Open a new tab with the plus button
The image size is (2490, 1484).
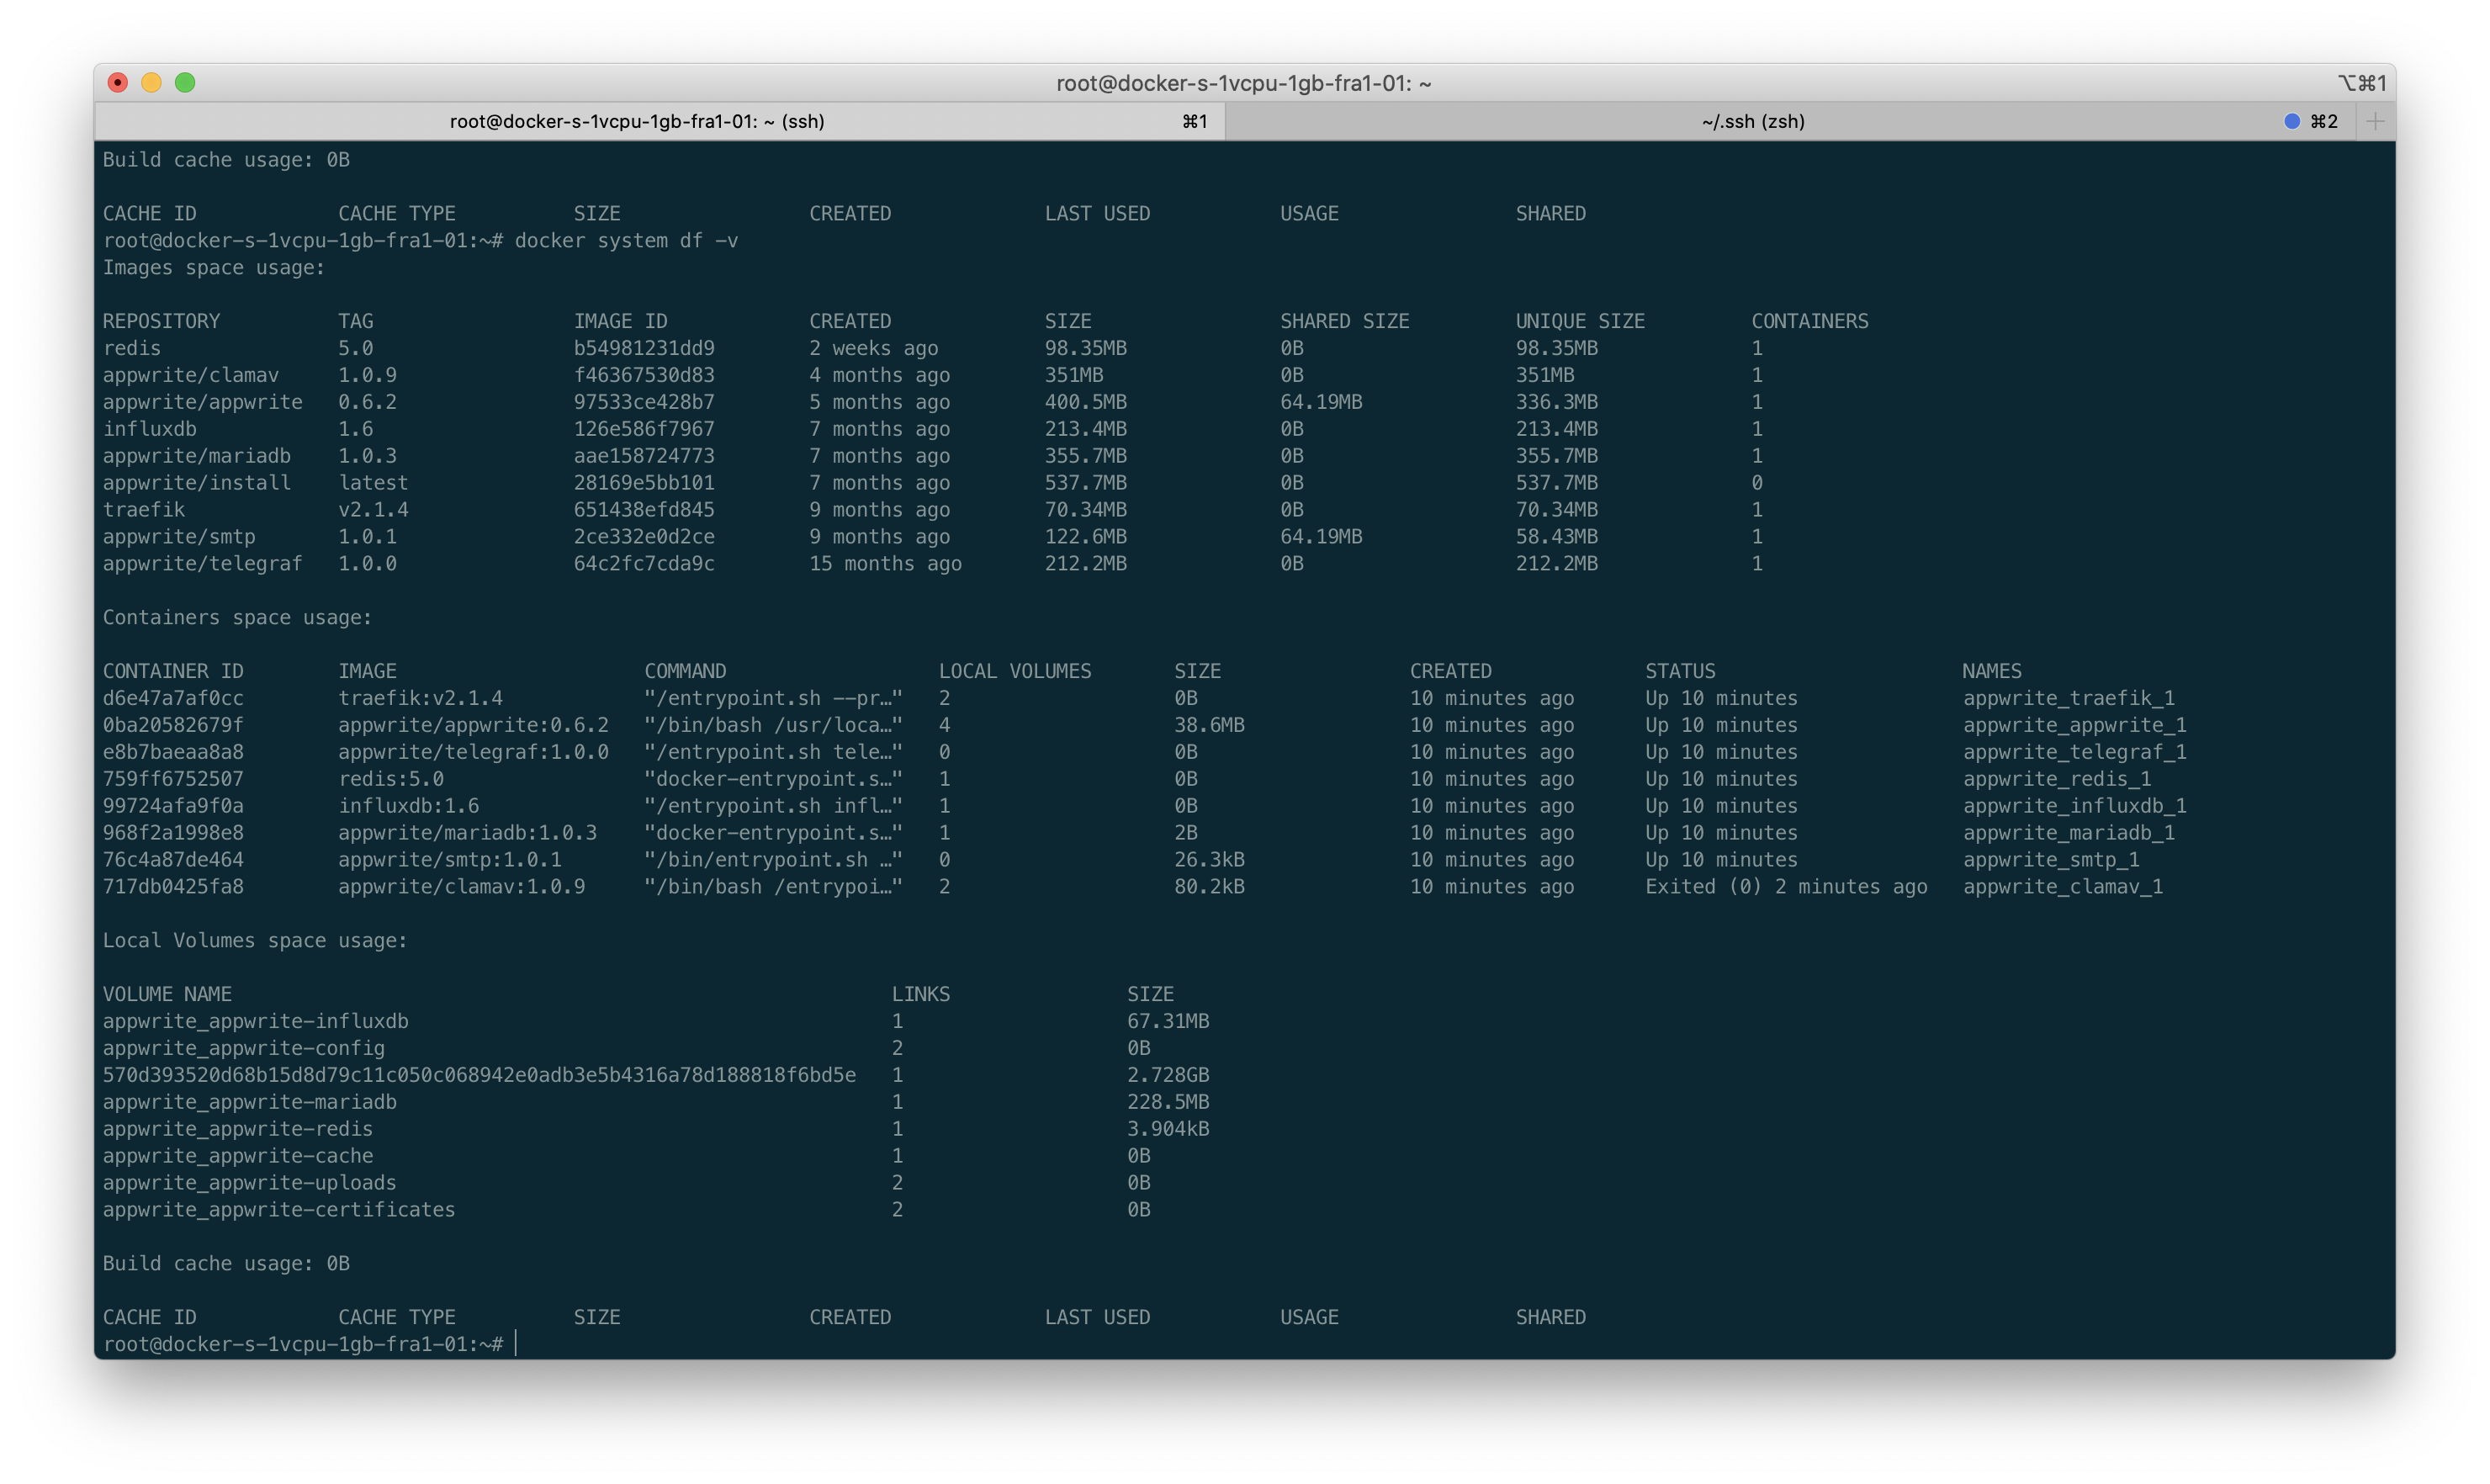click(2375, 121)
